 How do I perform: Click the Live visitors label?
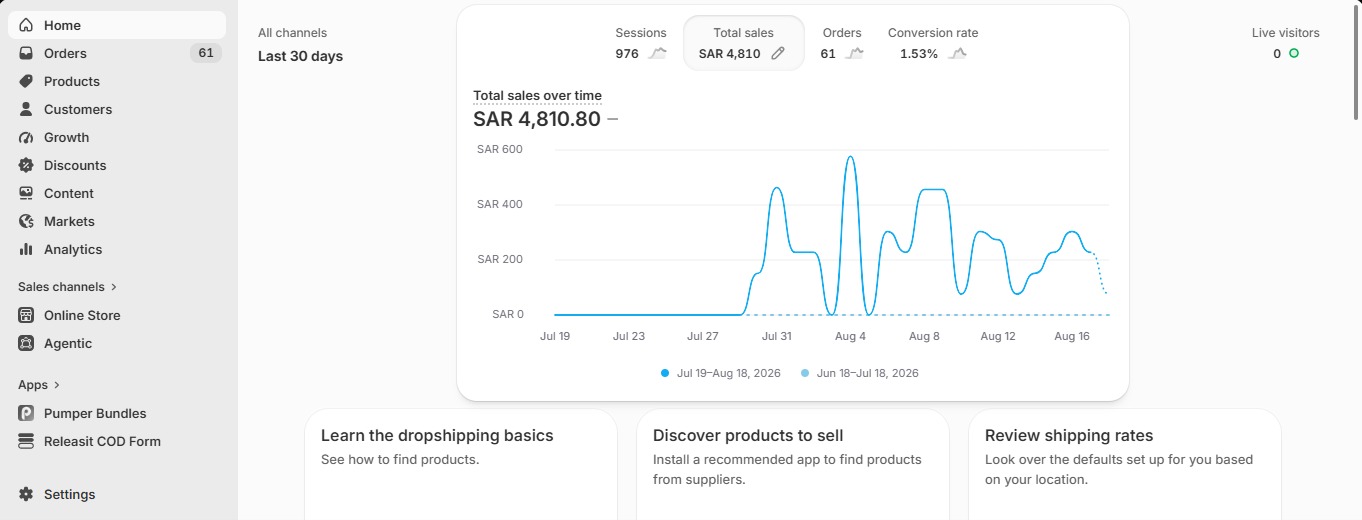(1286, 33)
